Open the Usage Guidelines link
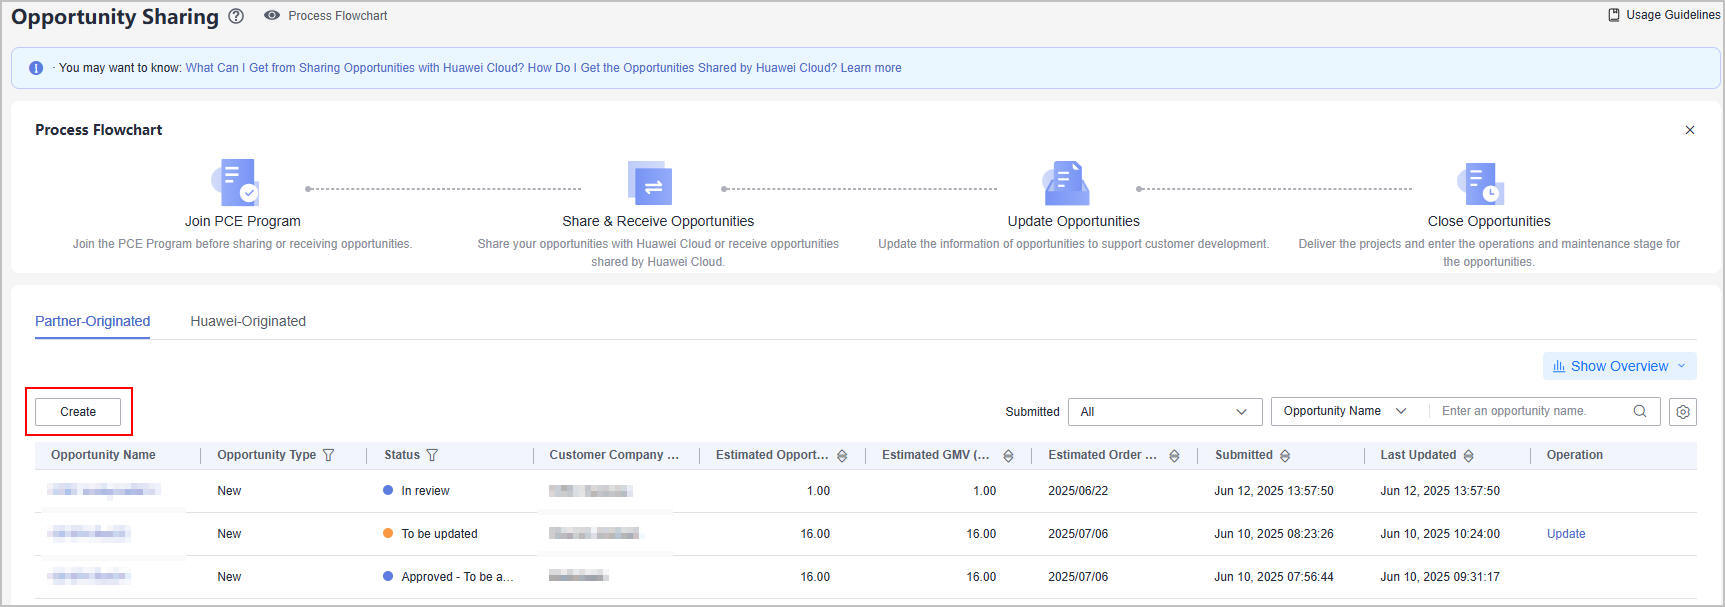This screenshot has width=1725, height=607. [1673, 15]
